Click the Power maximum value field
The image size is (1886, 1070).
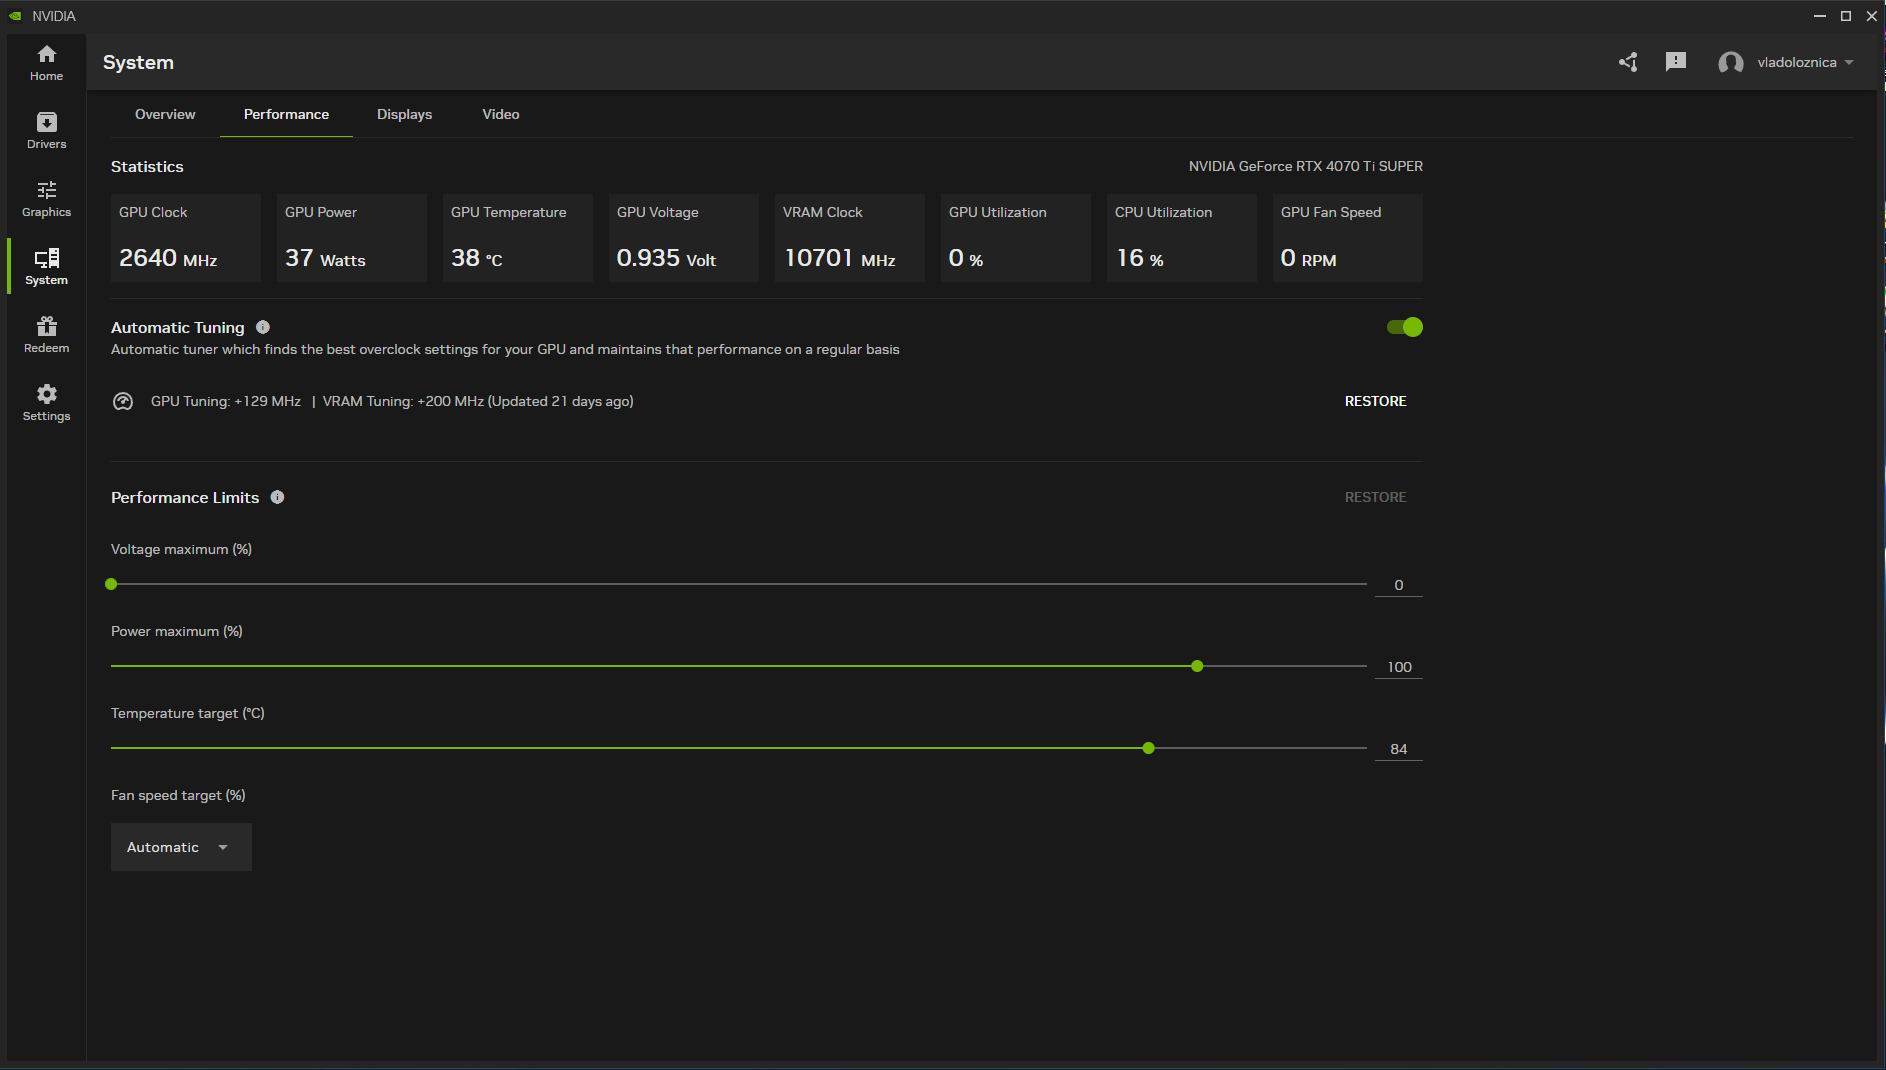[1399, 667]
